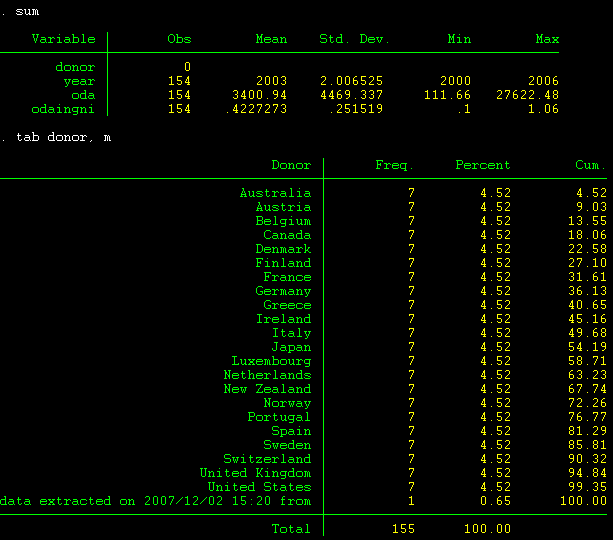This screenshot has width=613, height=540.
Task: Click the 'Std. Dev.' column header
Action: tap(355, 39)
